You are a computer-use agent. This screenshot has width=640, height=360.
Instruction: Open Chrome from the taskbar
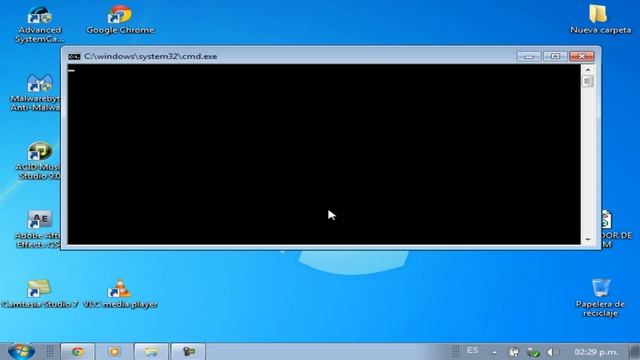coord(78,351)
